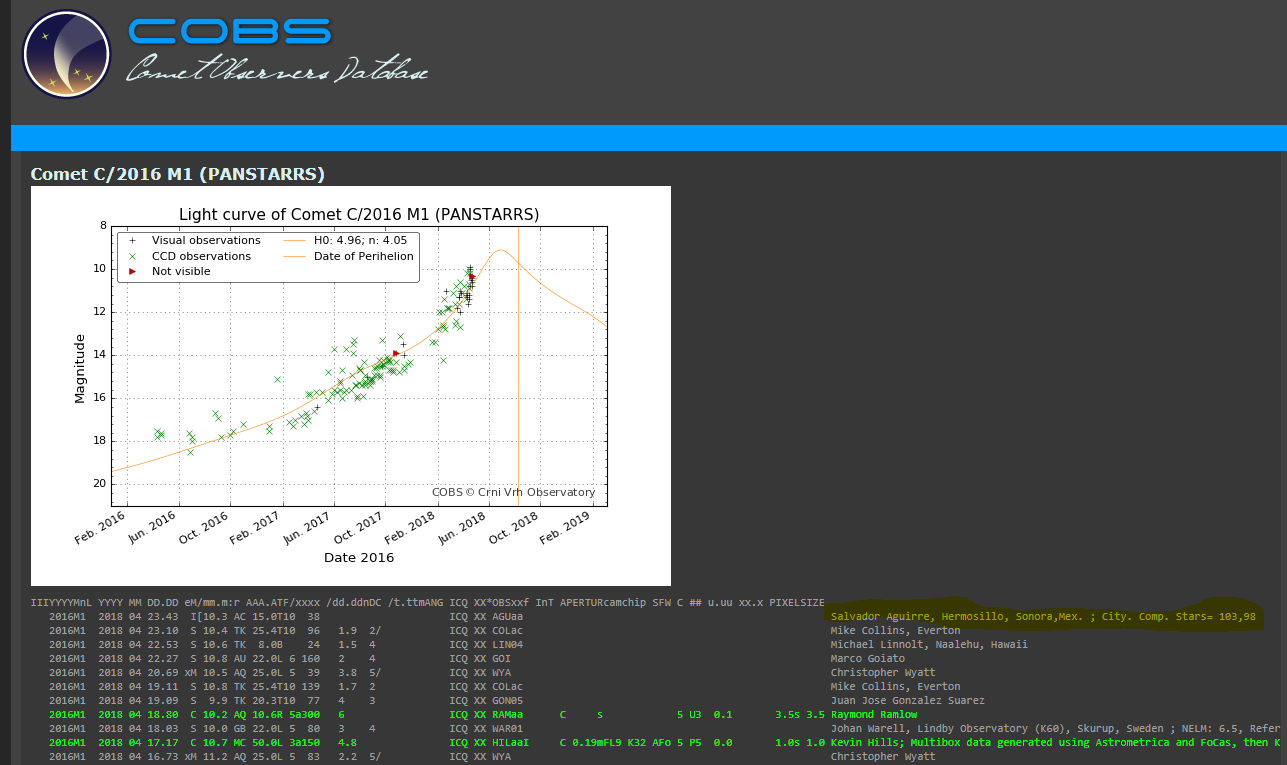1287x765 pixels.
Task: Click the IIIYYYYMnL format header line
Action: (427, 603)
